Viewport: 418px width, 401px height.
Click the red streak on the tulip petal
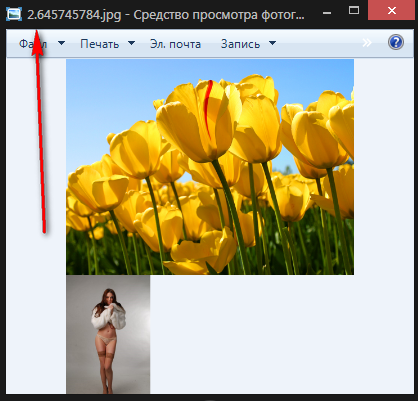(208, 108)
